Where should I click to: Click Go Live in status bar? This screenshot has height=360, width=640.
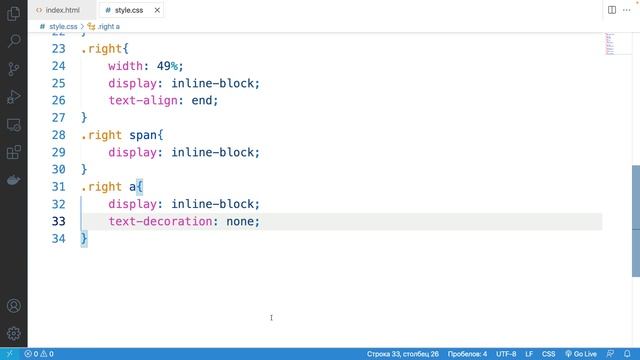(581, 354)
